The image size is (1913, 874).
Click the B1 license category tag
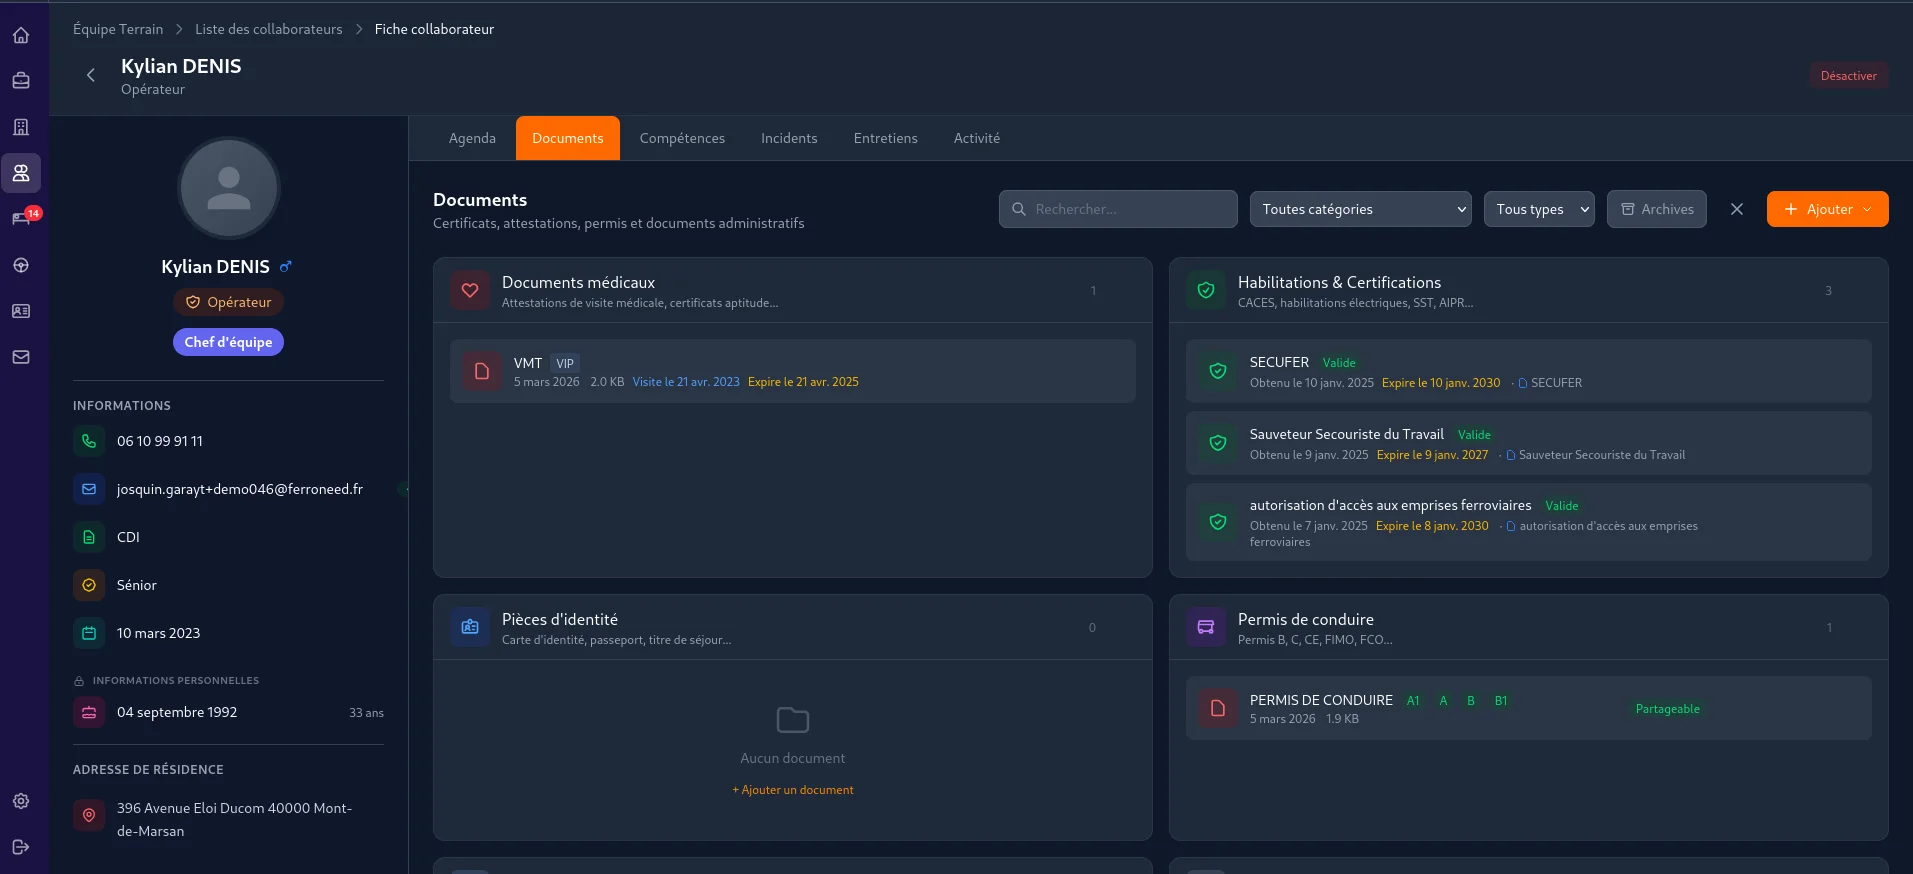pos(1501,701)
